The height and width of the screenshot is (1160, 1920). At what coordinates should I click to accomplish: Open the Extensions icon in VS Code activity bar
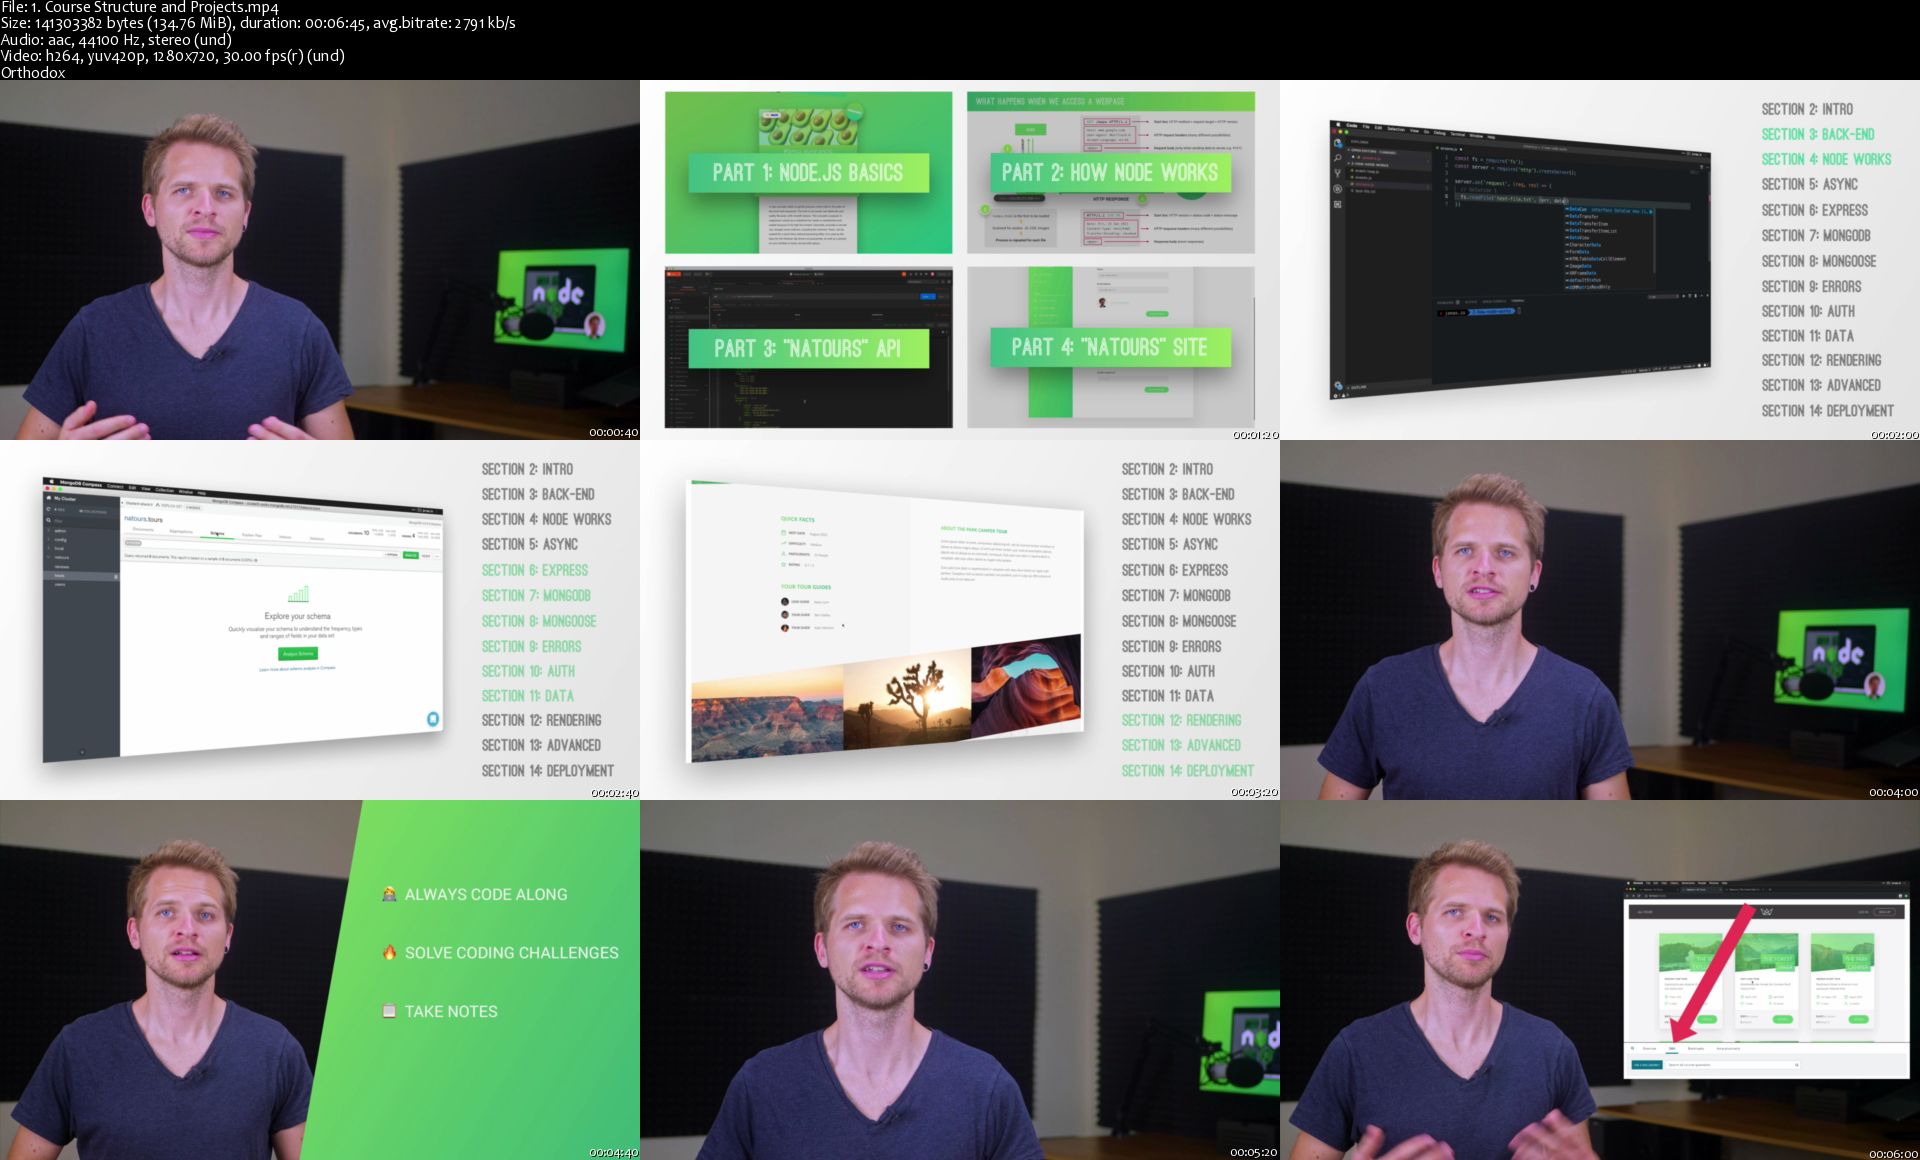[x=1337, y=204]
